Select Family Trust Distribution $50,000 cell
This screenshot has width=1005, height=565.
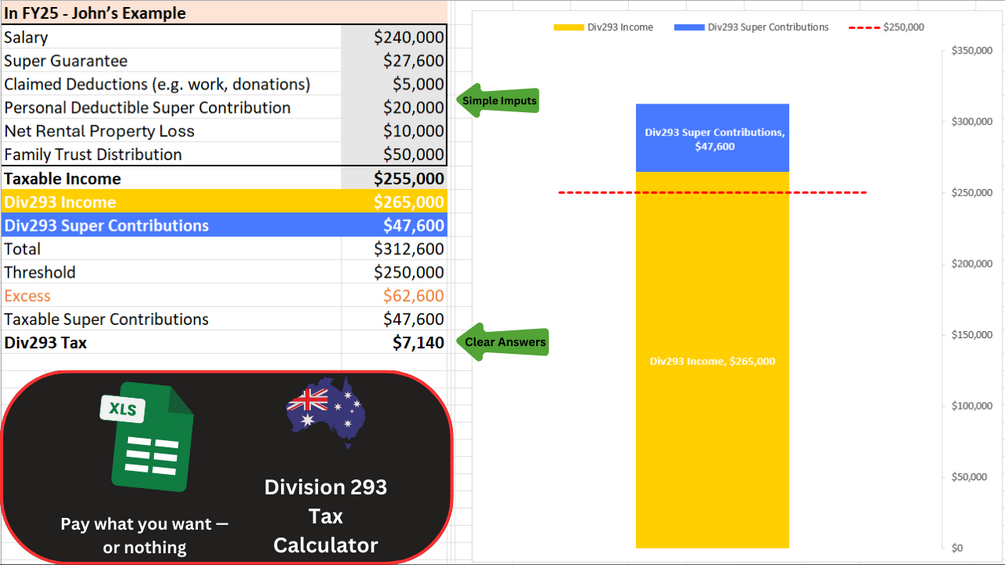point(394,154)
